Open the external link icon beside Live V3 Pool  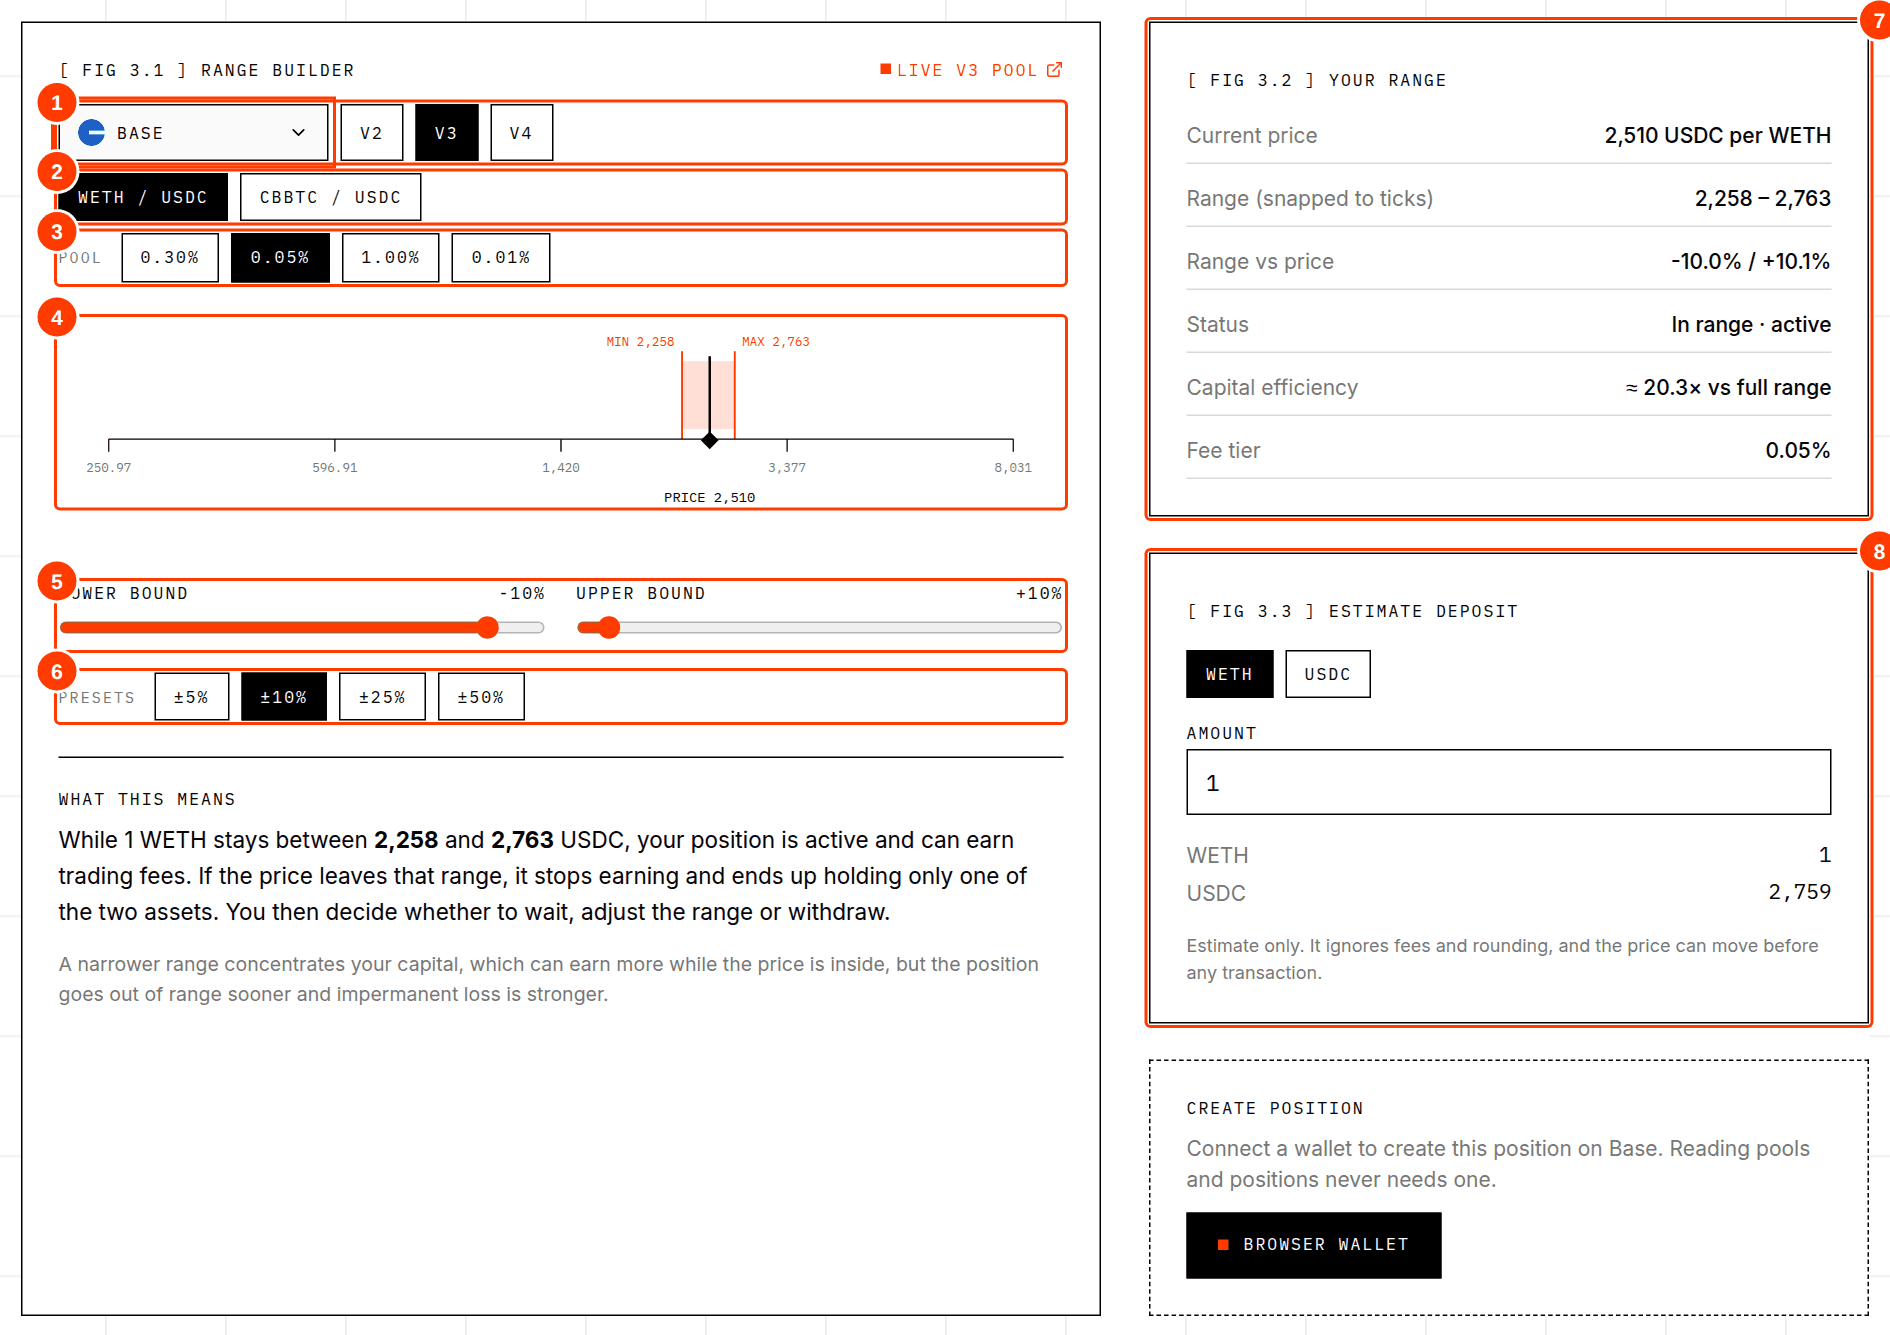point(1054,70)
